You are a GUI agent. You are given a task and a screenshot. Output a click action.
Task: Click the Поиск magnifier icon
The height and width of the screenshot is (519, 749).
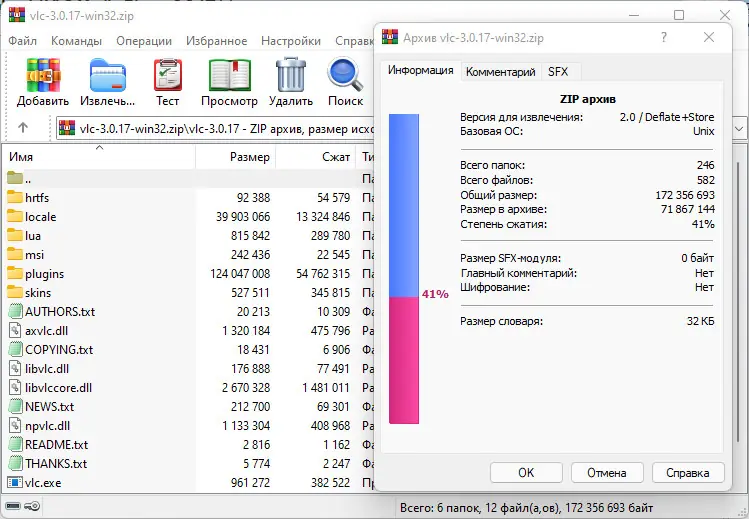click(x=345, y=74)
